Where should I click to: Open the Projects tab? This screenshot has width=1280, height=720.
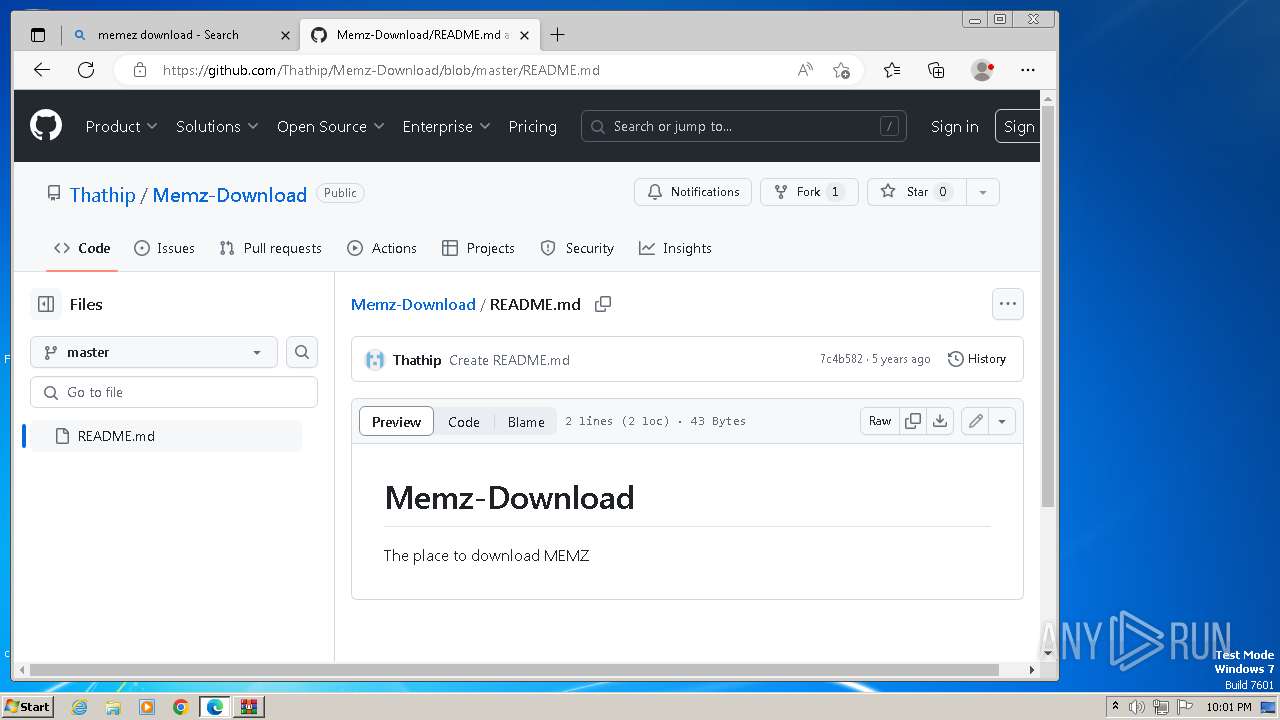[x=478, y=248]
